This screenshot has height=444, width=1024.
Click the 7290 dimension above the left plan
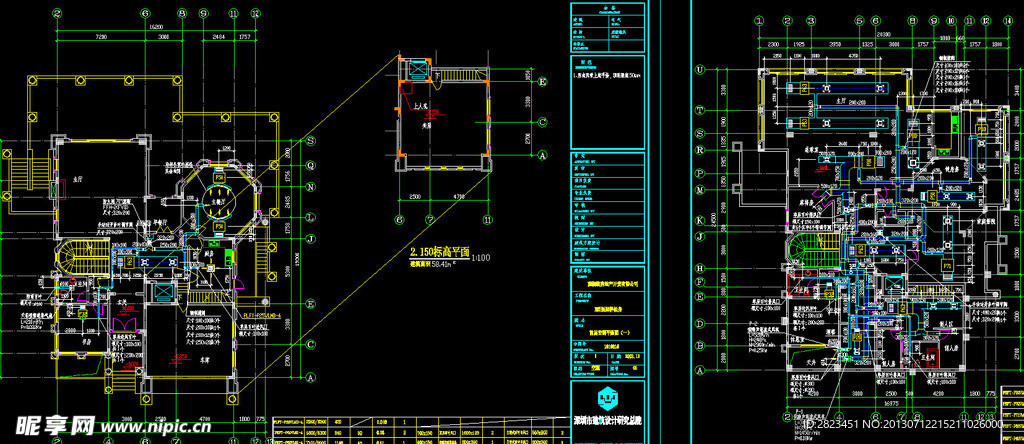tap(101, 36)
